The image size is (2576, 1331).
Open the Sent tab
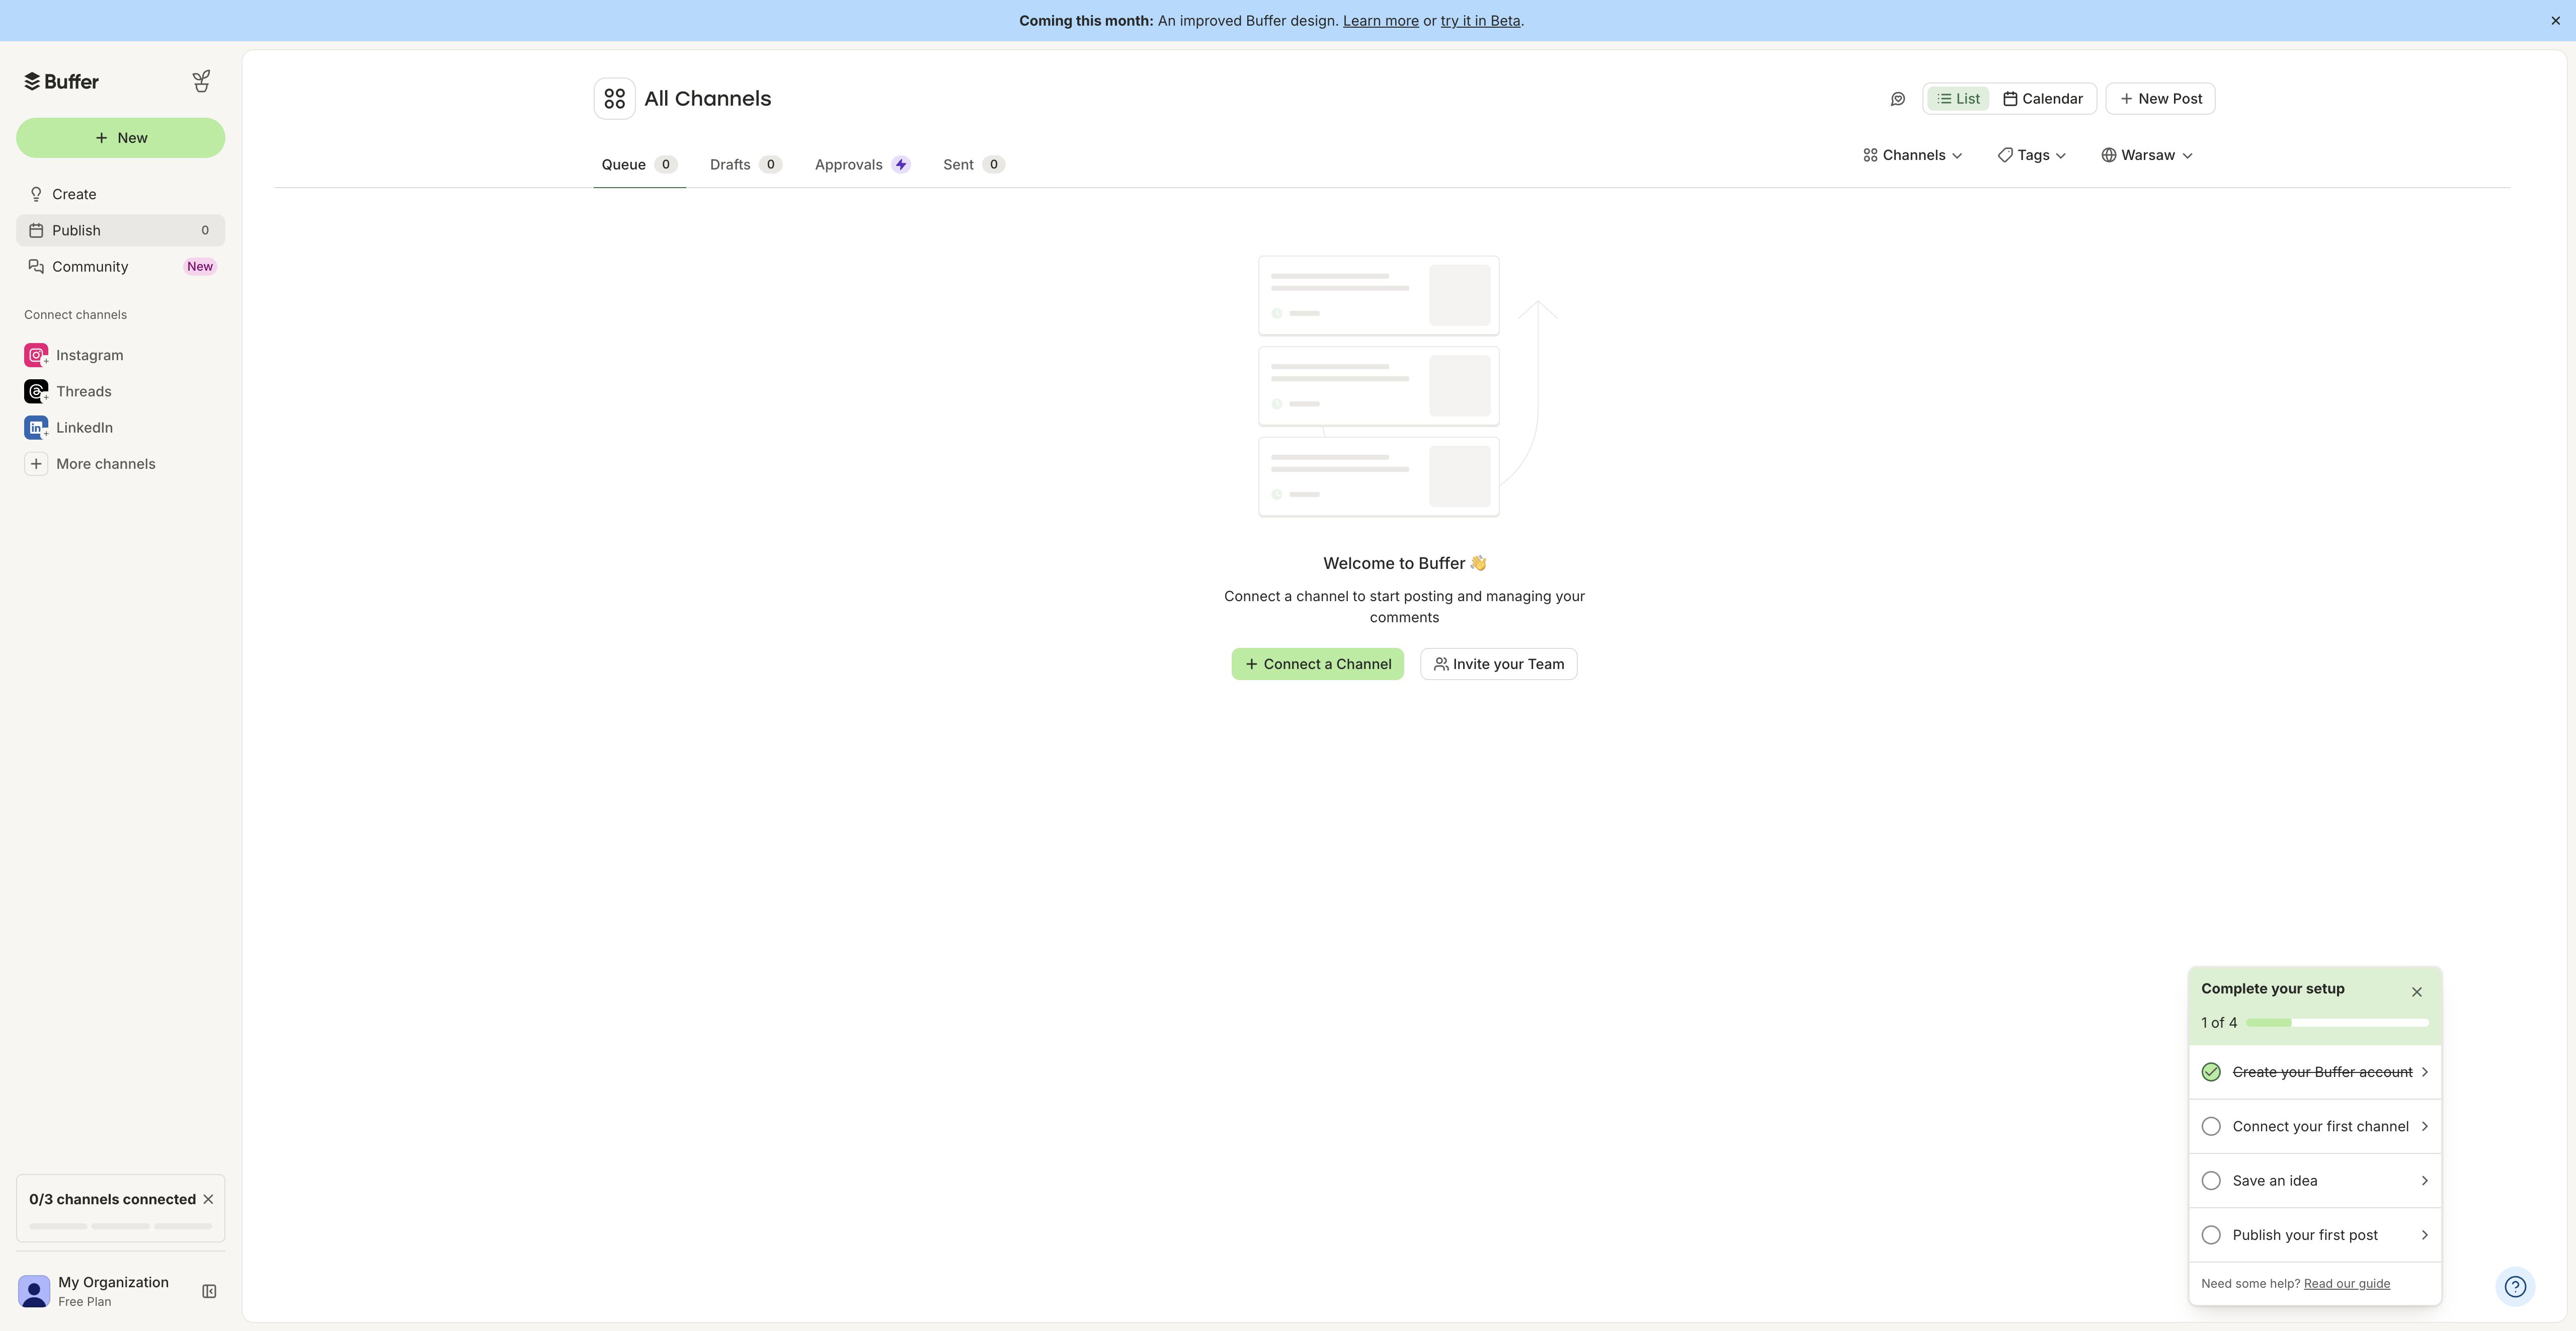(x=973, y=165)
